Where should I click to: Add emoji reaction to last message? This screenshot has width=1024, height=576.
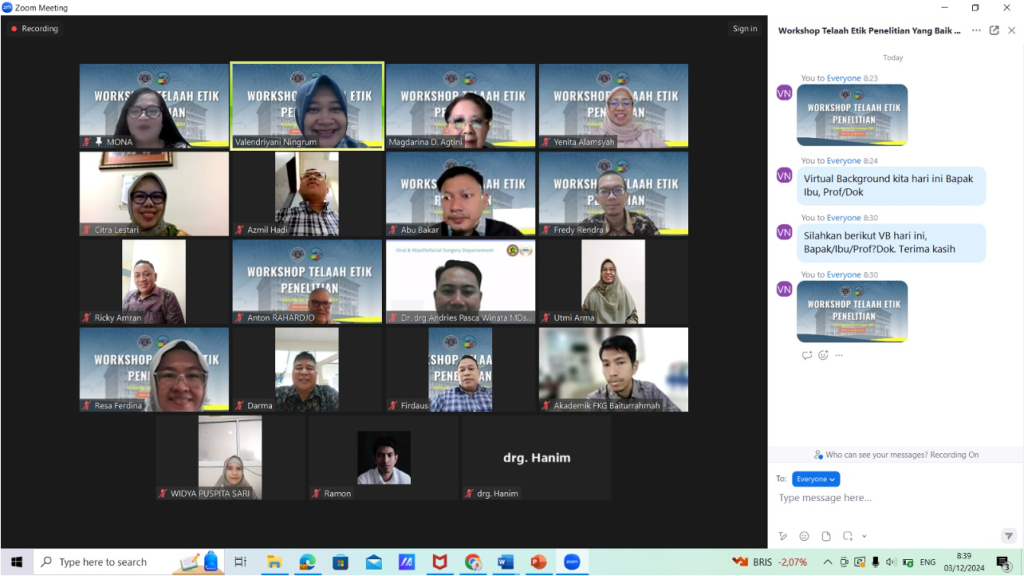[823, 355]
